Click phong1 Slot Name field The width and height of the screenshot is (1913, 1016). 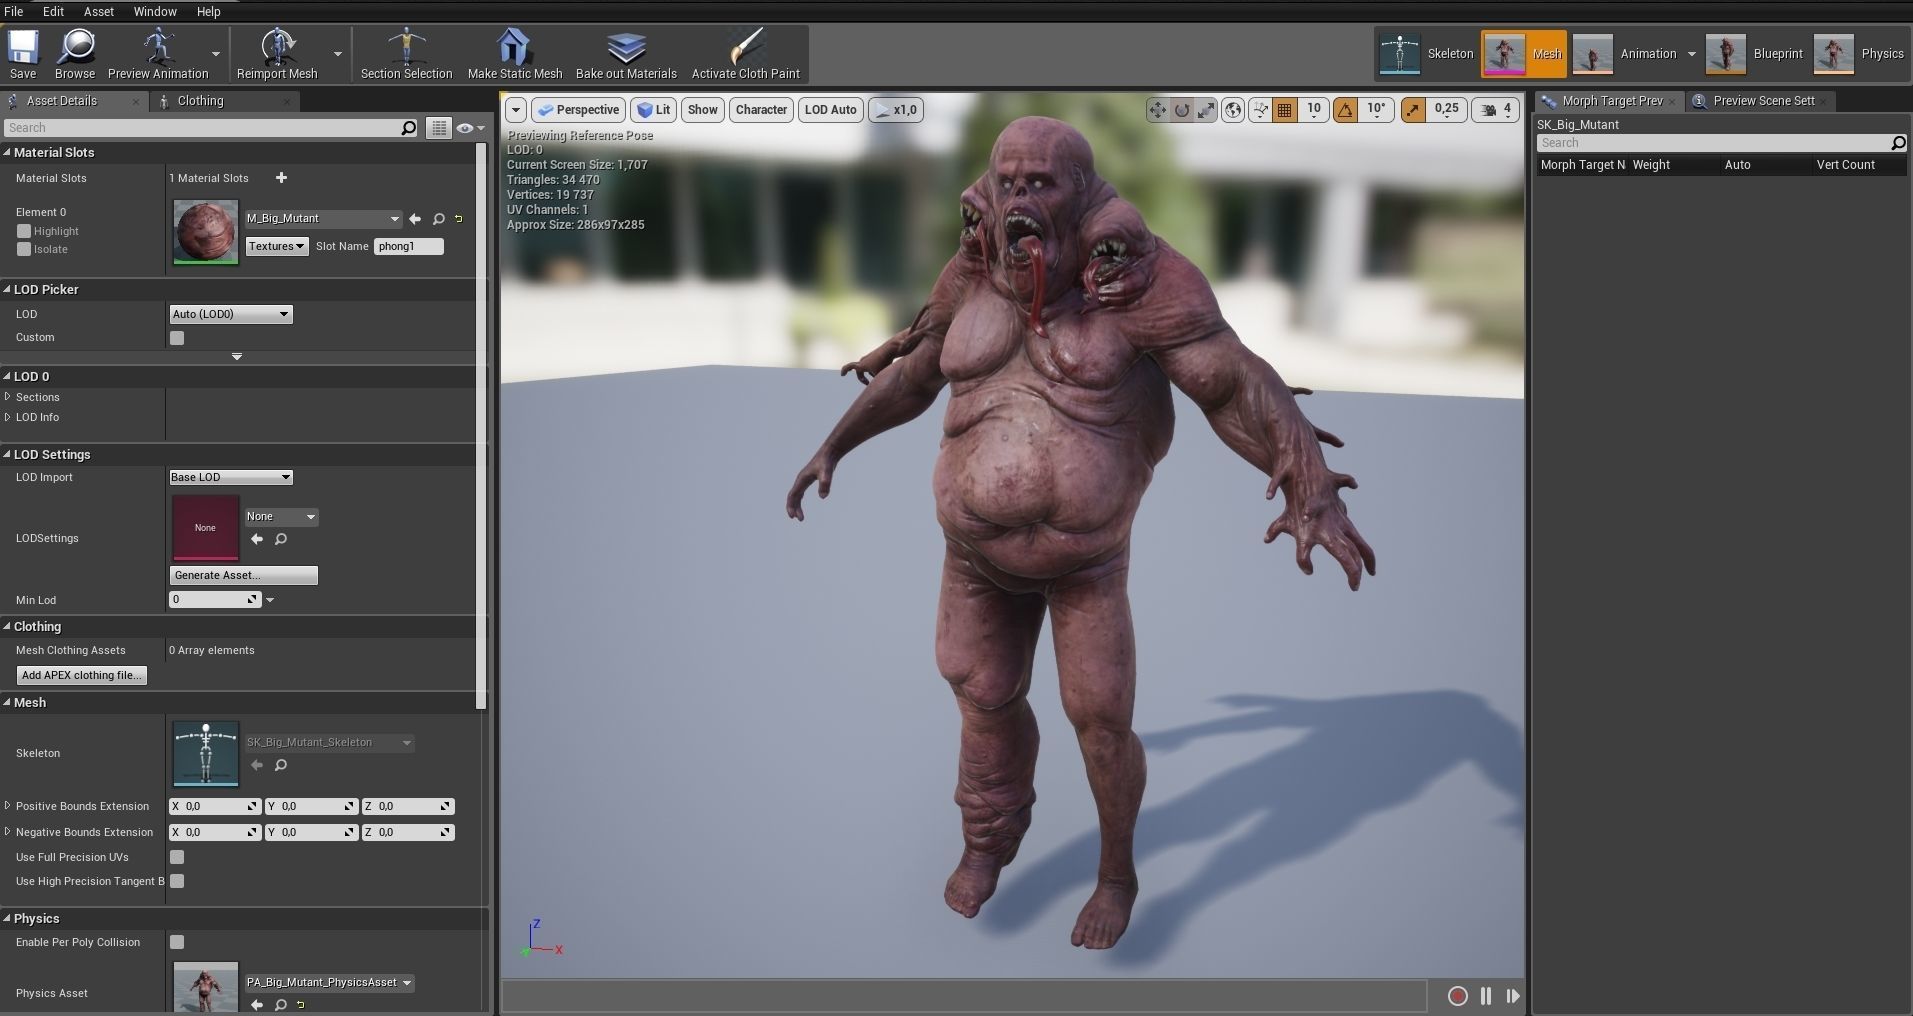click(x=408, y=246)
